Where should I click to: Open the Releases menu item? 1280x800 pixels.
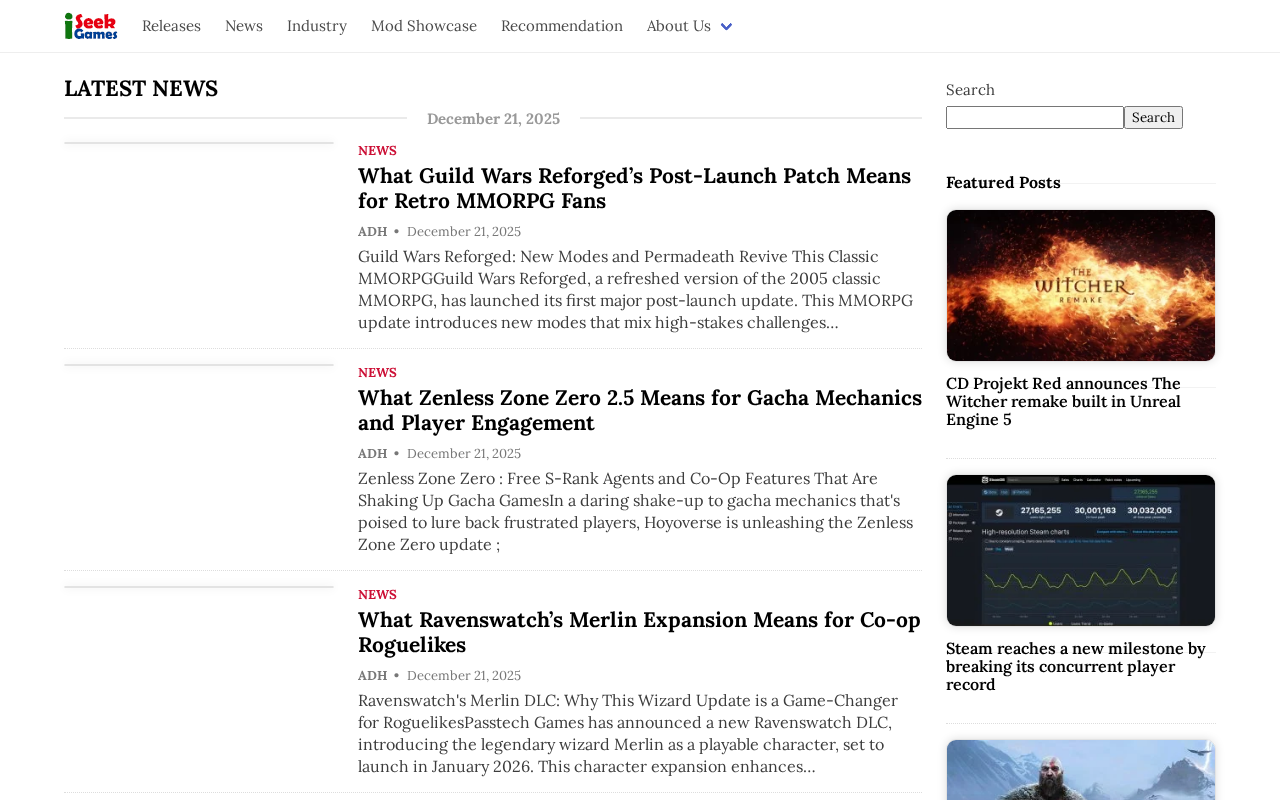coord(171,26)
